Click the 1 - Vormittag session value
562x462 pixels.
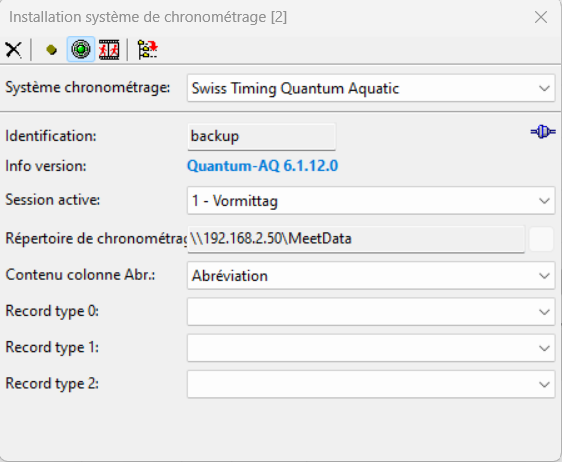pos(235,201)
